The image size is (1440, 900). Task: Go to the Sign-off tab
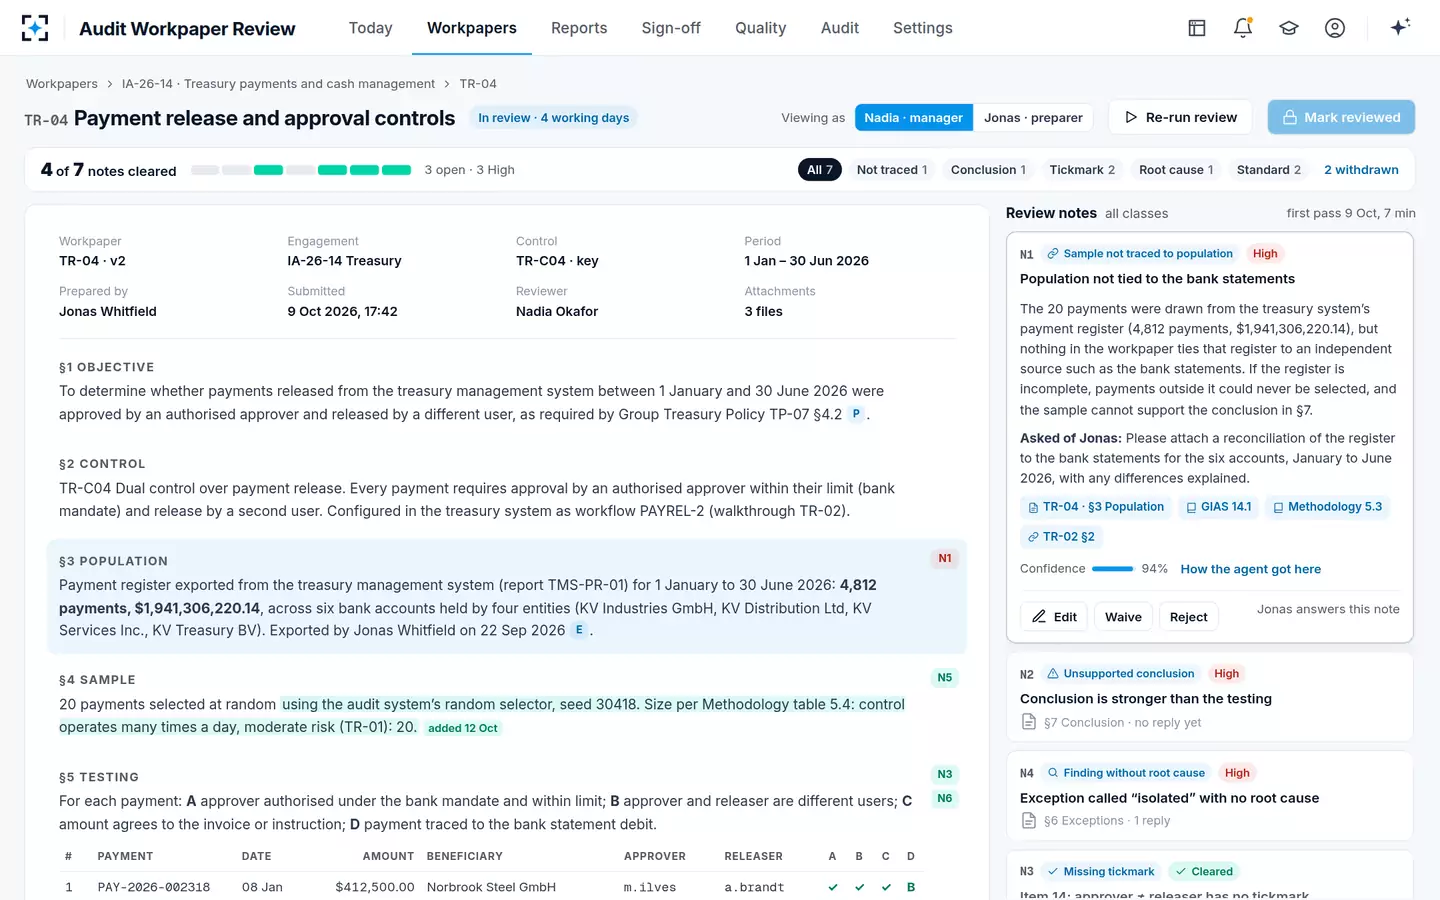pos(671,28)
